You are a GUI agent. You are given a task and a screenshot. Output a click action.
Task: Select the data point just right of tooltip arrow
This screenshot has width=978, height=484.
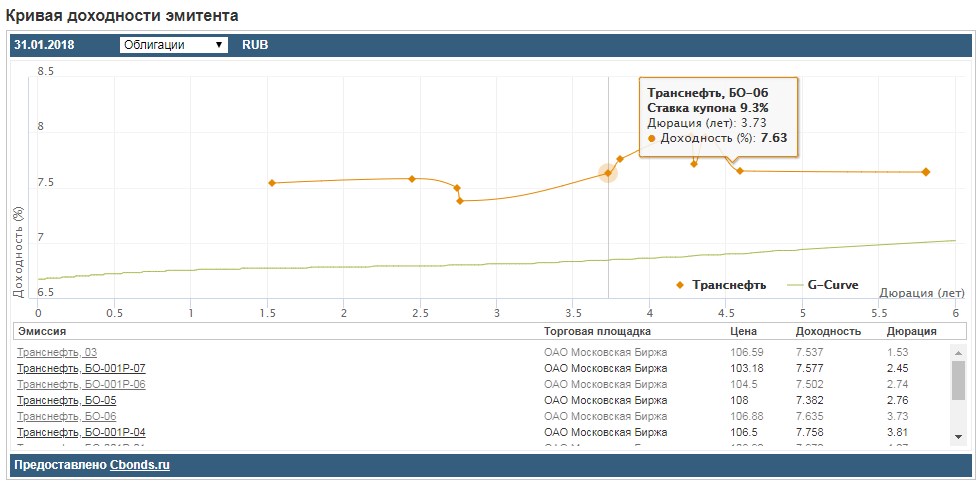click(740, 171)
